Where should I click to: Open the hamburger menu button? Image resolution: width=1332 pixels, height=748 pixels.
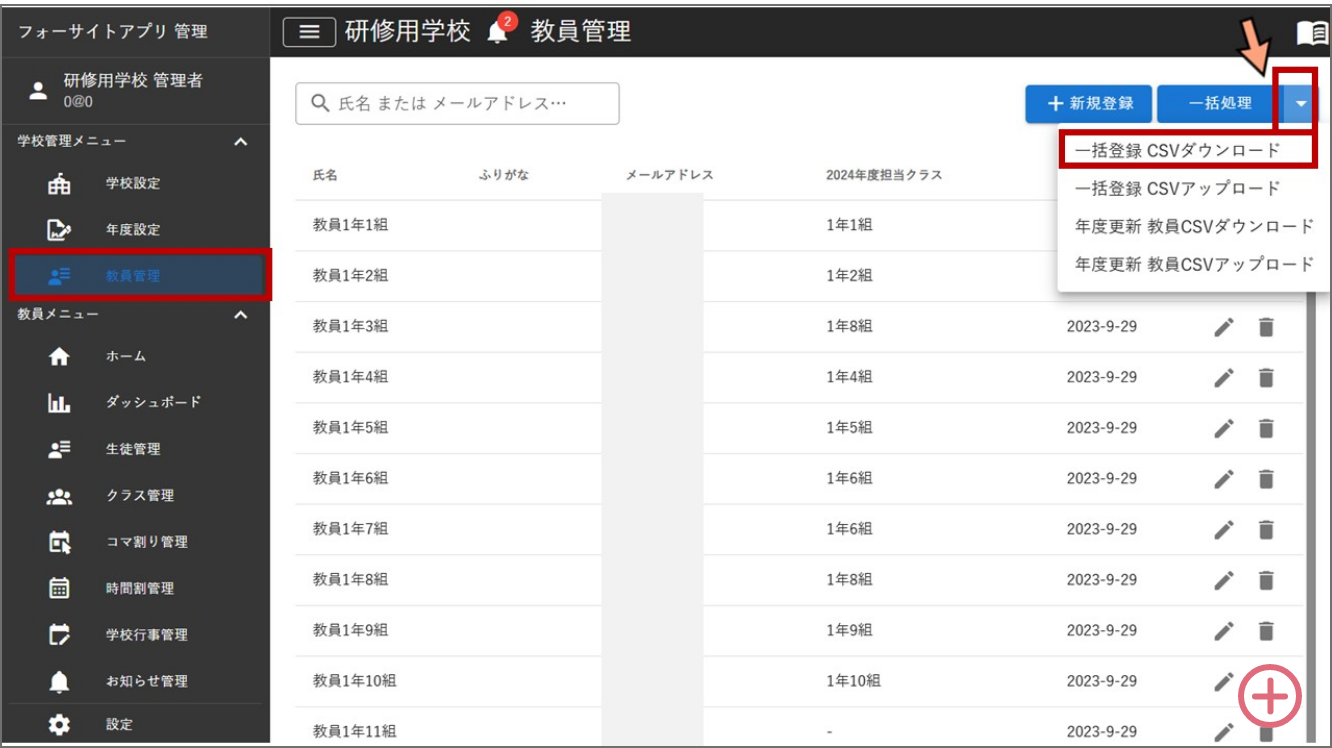pos(309,32)
